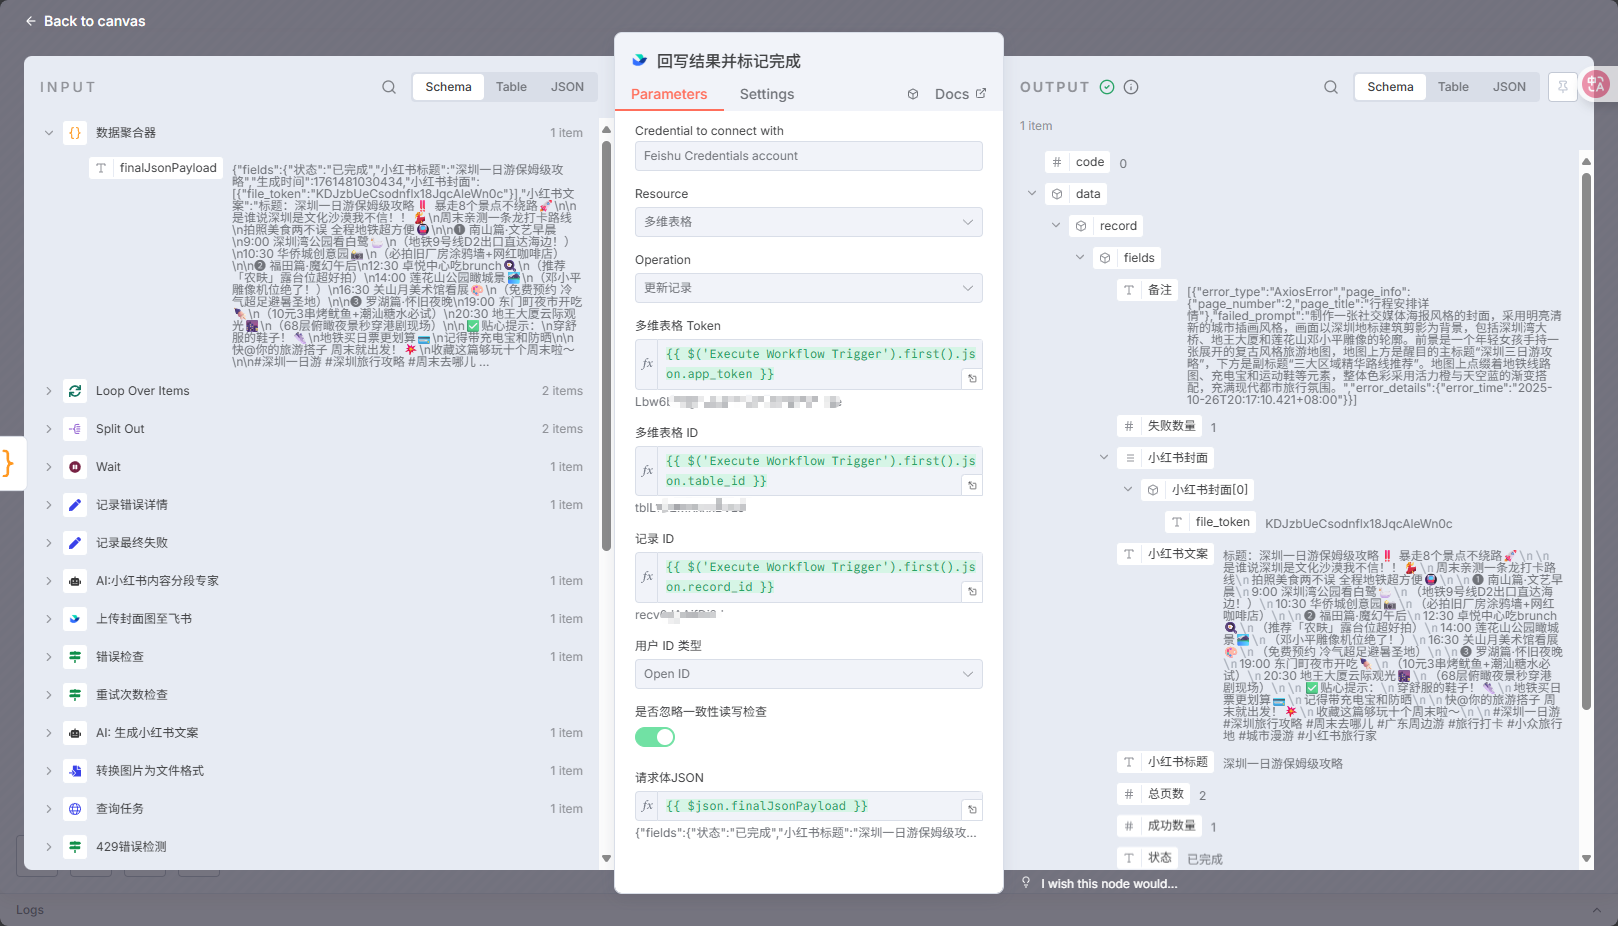This screenshot has width=1618, height=926.
Task: Open expression editor for 记录 ID field
Action: [x=972, y=592]
